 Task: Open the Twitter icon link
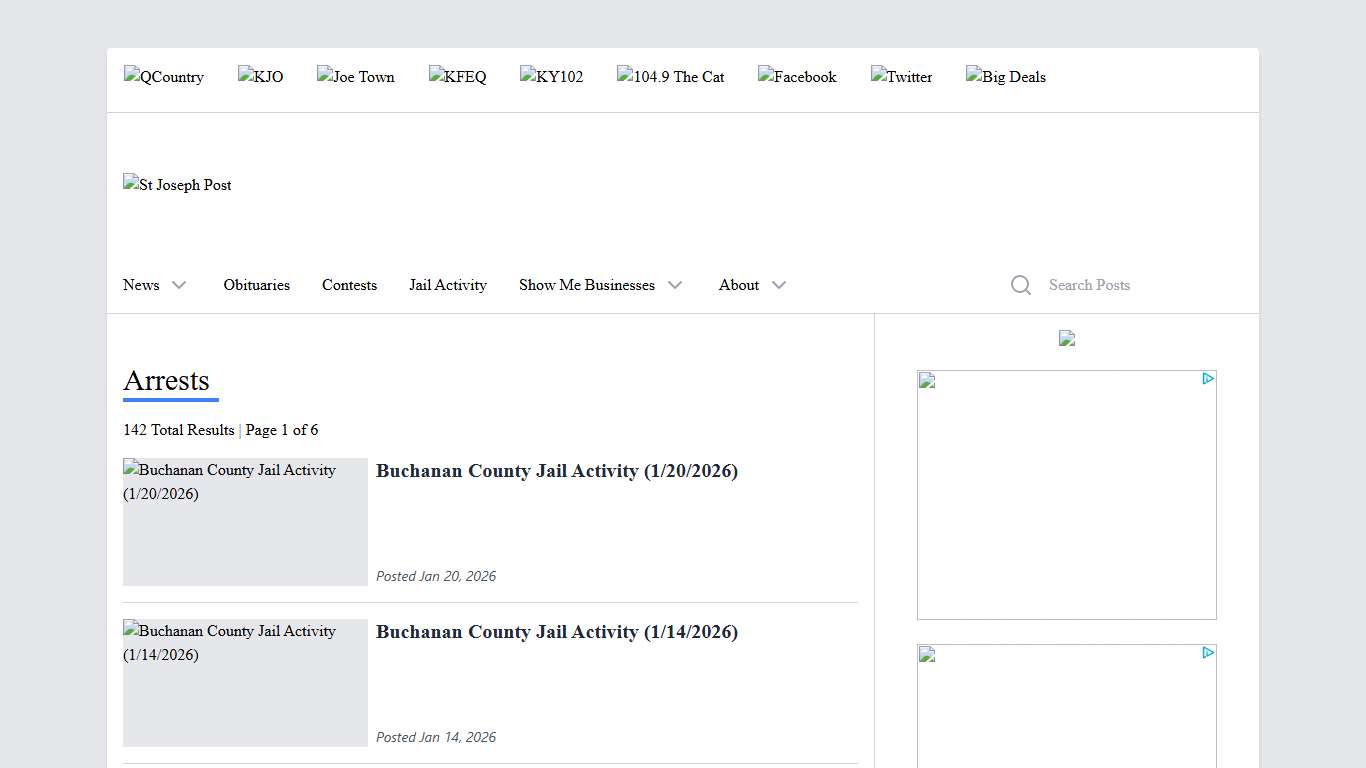(x=901, y=77)
